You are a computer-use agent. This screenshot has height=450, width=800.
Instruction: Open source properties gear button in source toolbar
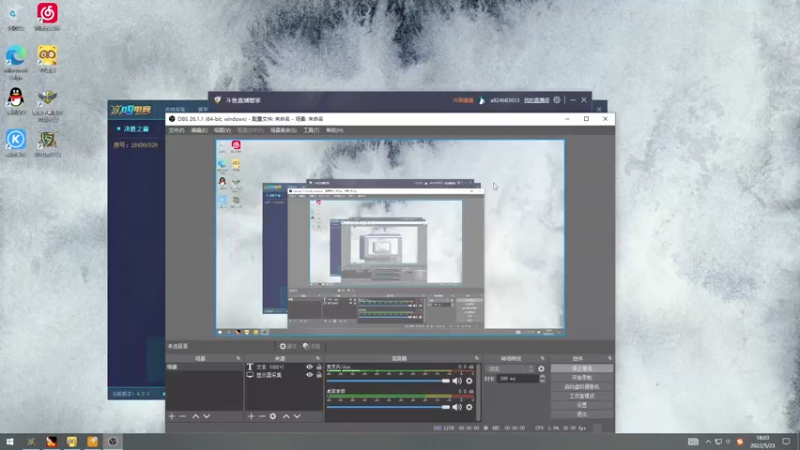click(x=288, y=346)
